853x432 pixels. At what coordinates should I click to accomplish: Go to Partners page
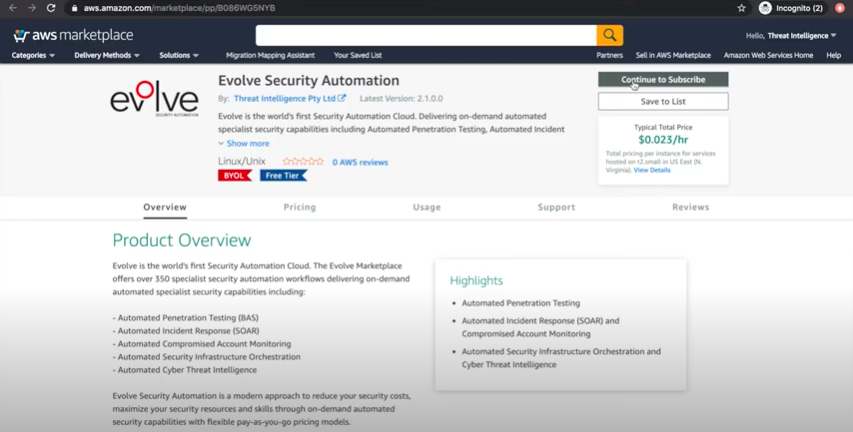(609, 55)
